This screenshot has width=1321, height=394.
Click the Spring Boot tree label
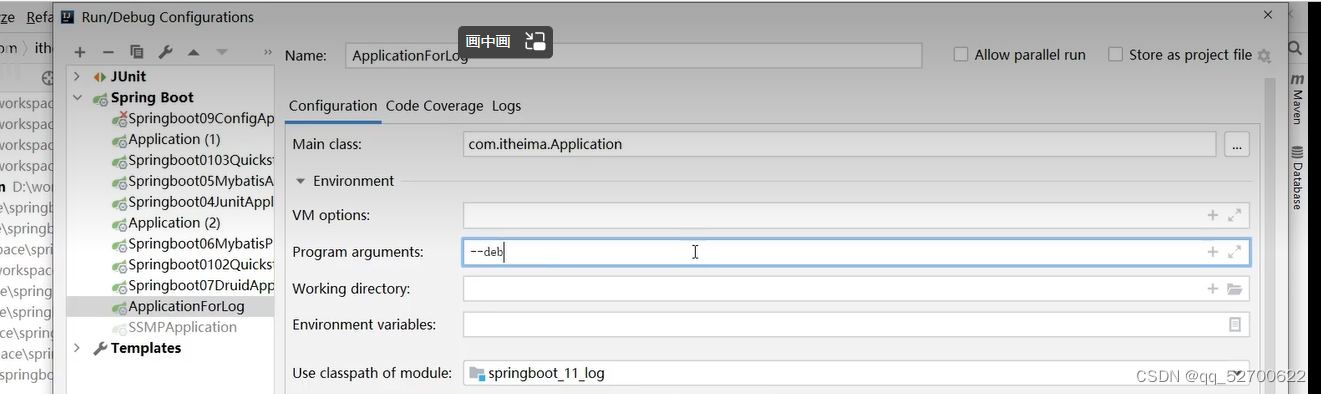point(152,97)
